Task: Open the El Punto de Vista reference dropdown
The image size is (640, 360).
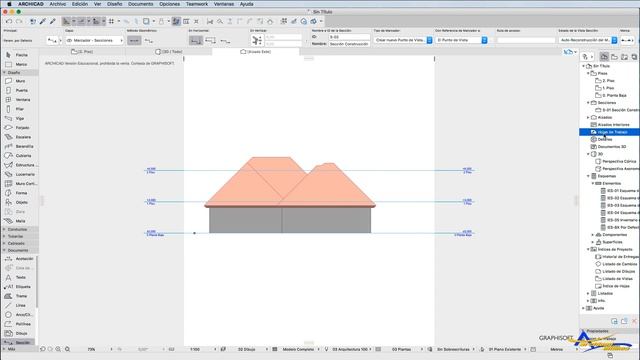Action: 461,40
